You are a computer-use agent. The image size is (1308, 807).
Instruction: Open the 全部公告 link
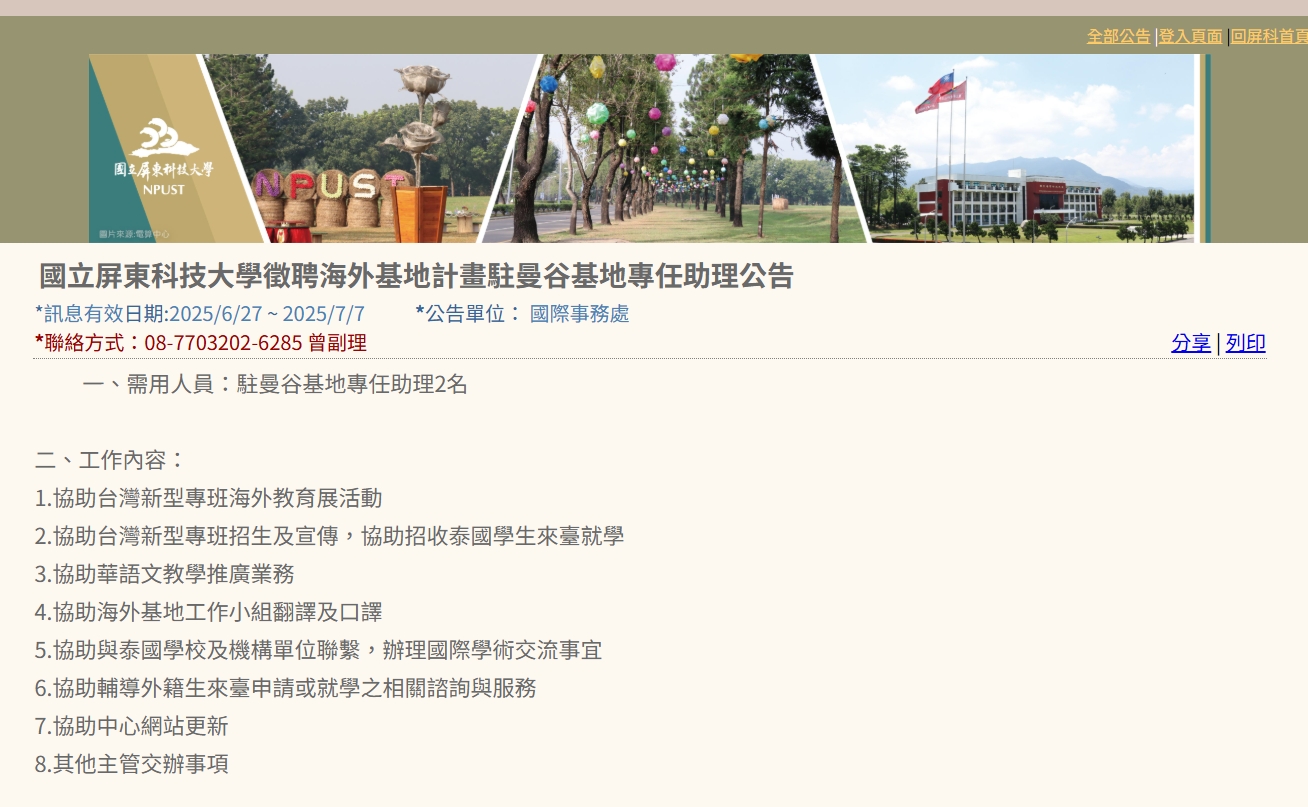pyautogui.click(x=1118, y=36)
